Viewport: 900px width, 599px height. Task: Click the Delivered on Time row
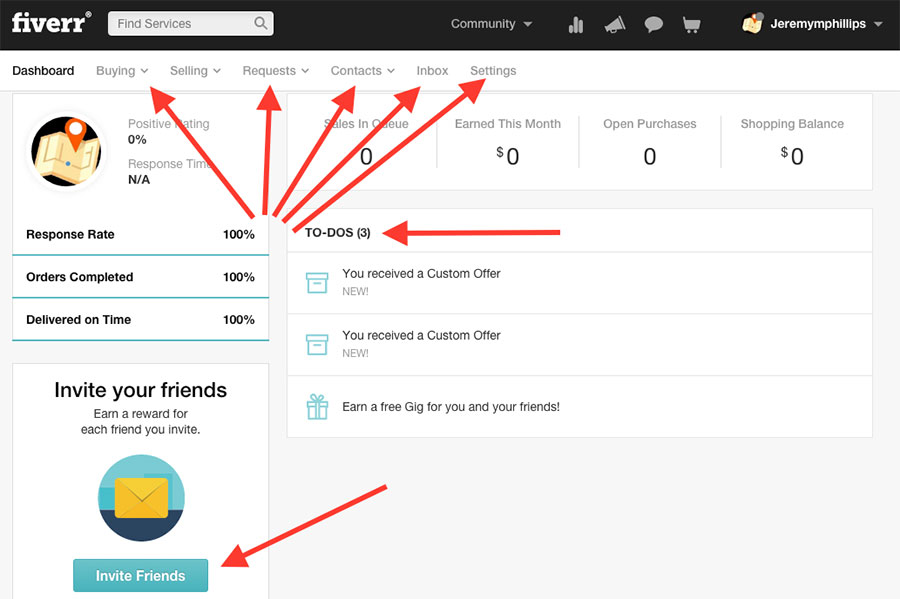pos(141,320)
